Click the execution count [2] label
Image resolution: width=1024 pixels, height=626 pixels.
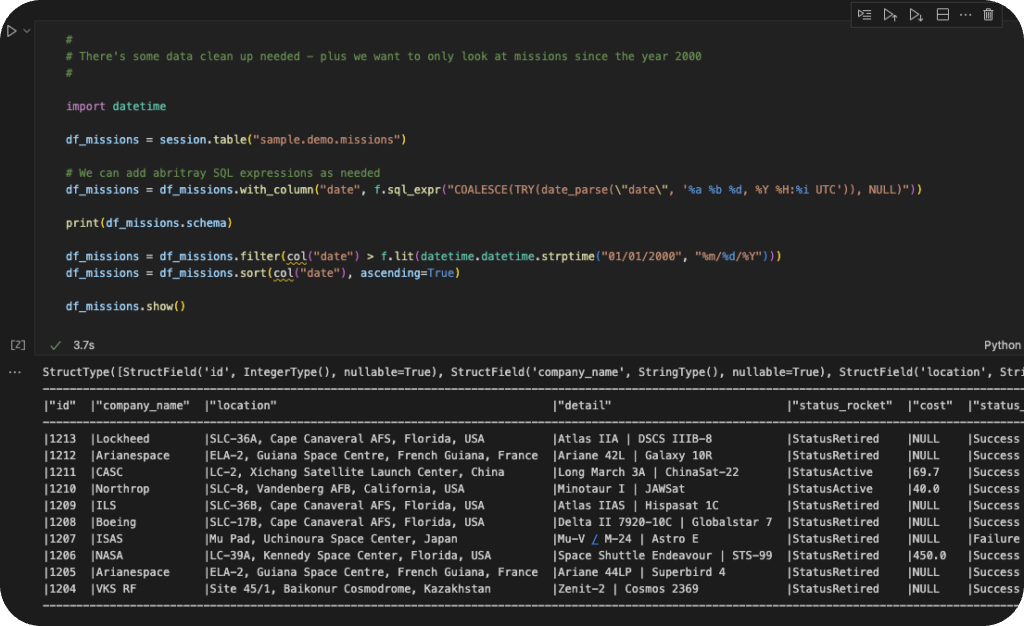tap(17, 345)
